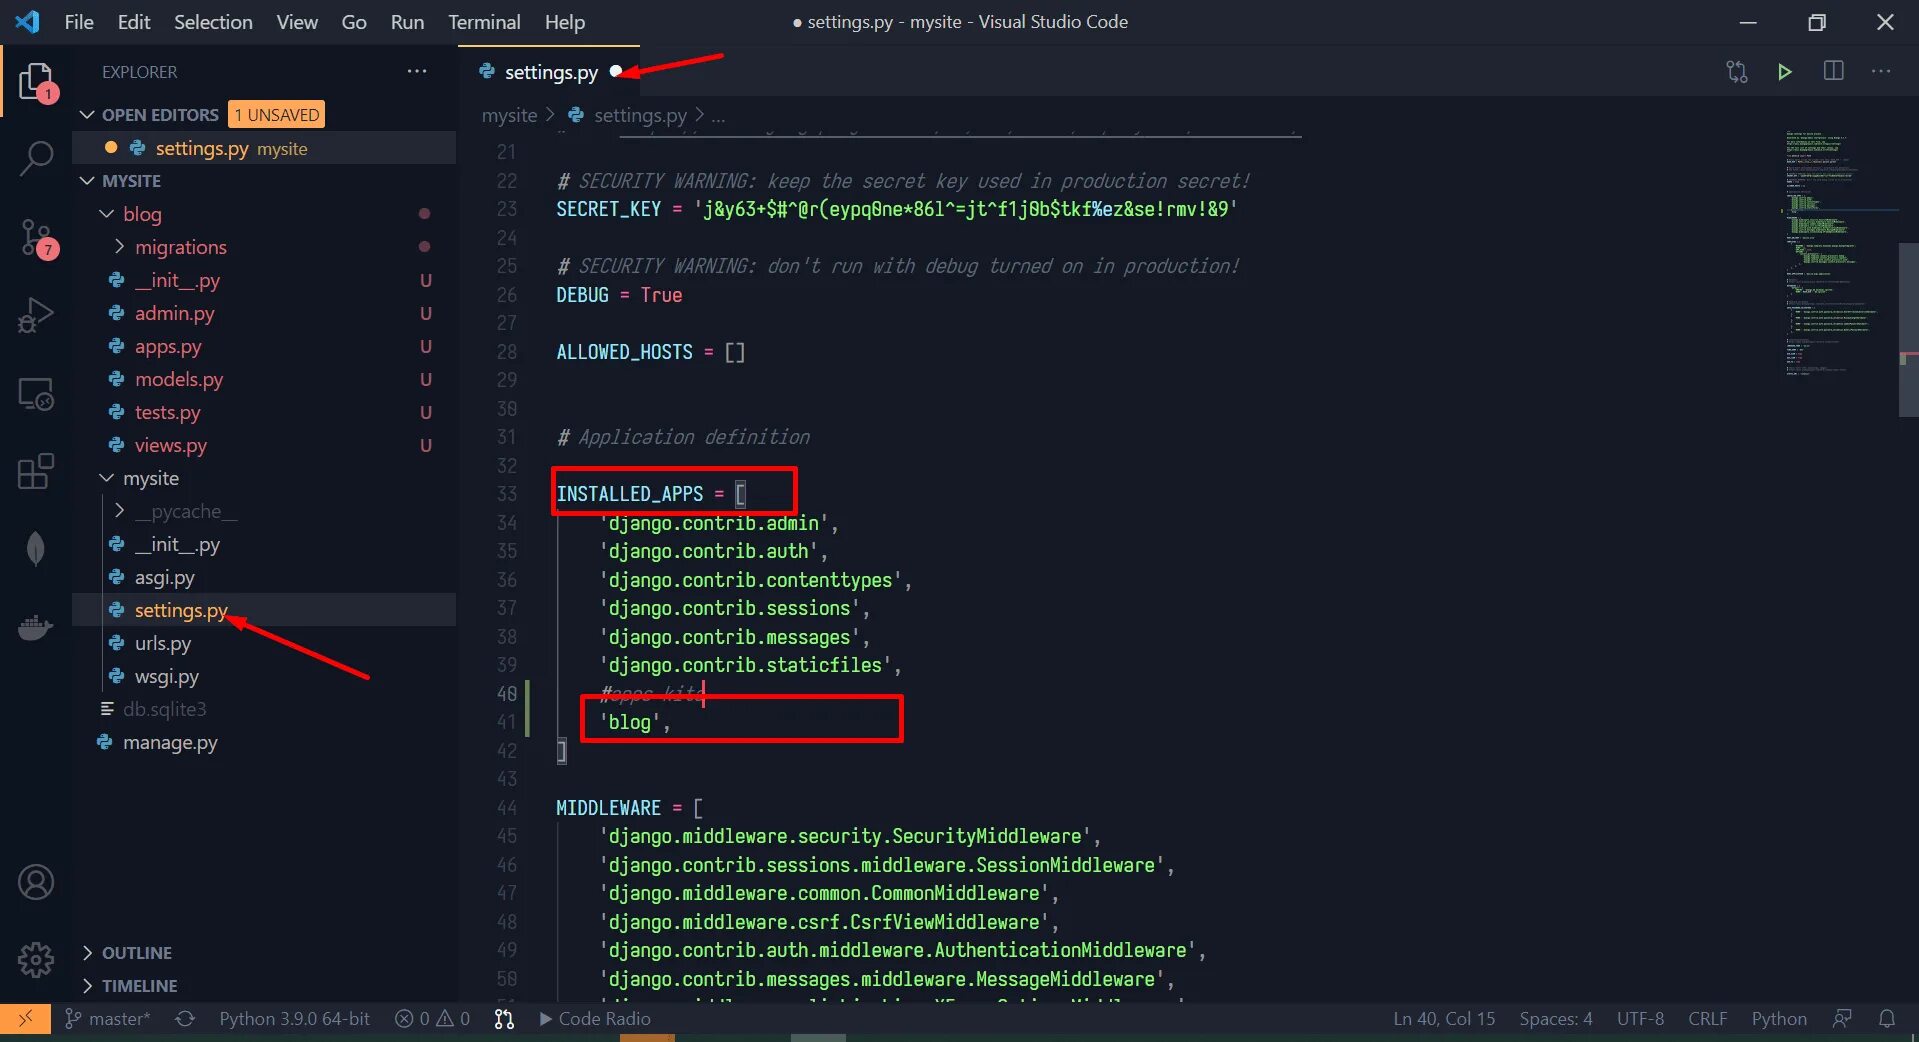The height and width of the screenshot is (1042, 1919).
Task: Click Code Radio in status bar
Action: tap(595, 1018)
